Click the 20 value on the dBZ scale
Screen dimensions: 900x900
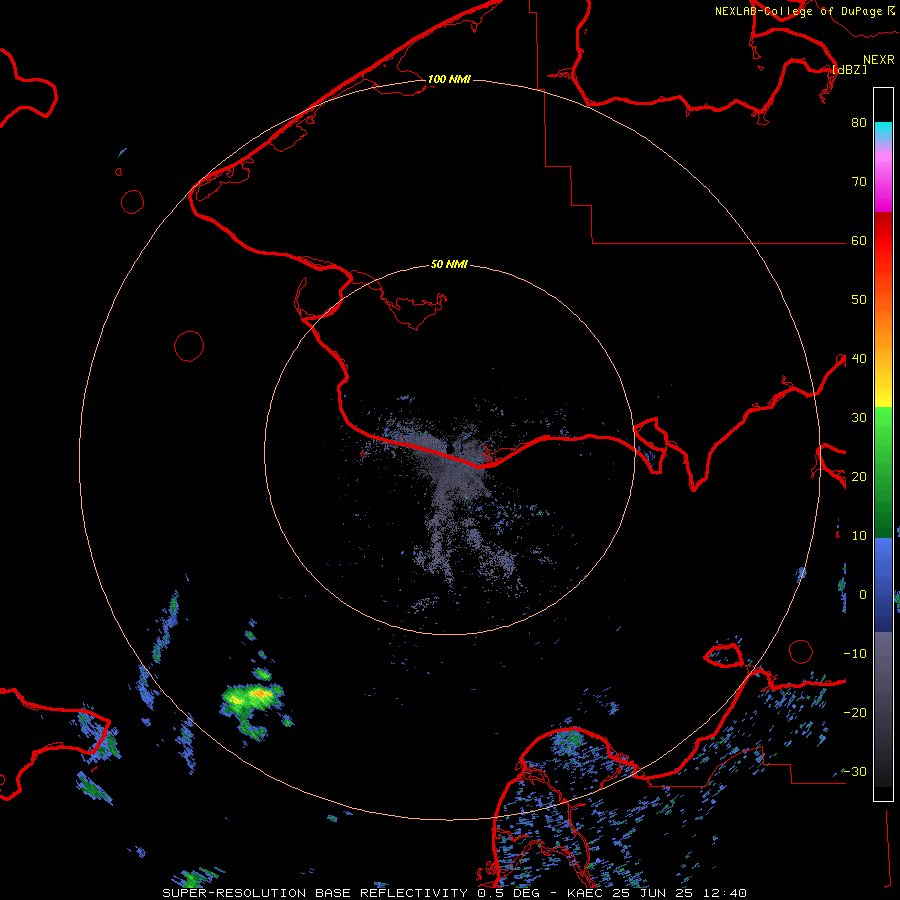point(859,476)
